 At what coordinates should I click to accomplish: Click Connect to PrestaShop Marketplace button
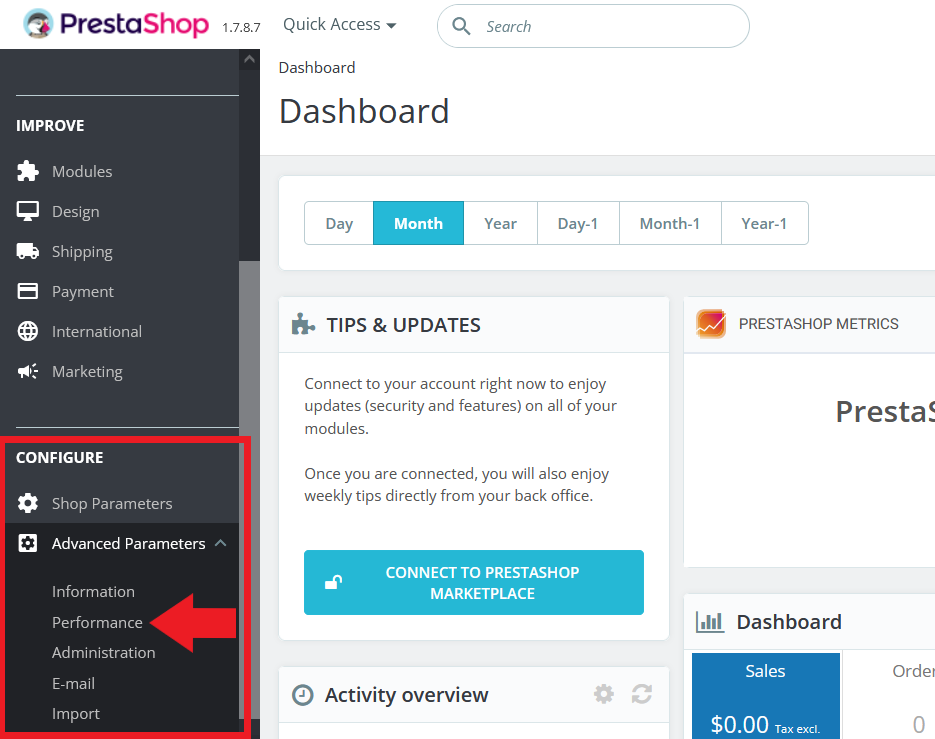[473, 582]
